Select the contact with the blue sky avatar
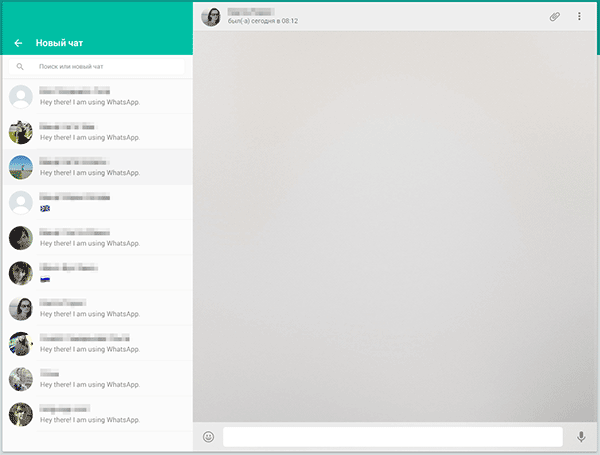Screen dimensions: 600x455 click(98, 167)
